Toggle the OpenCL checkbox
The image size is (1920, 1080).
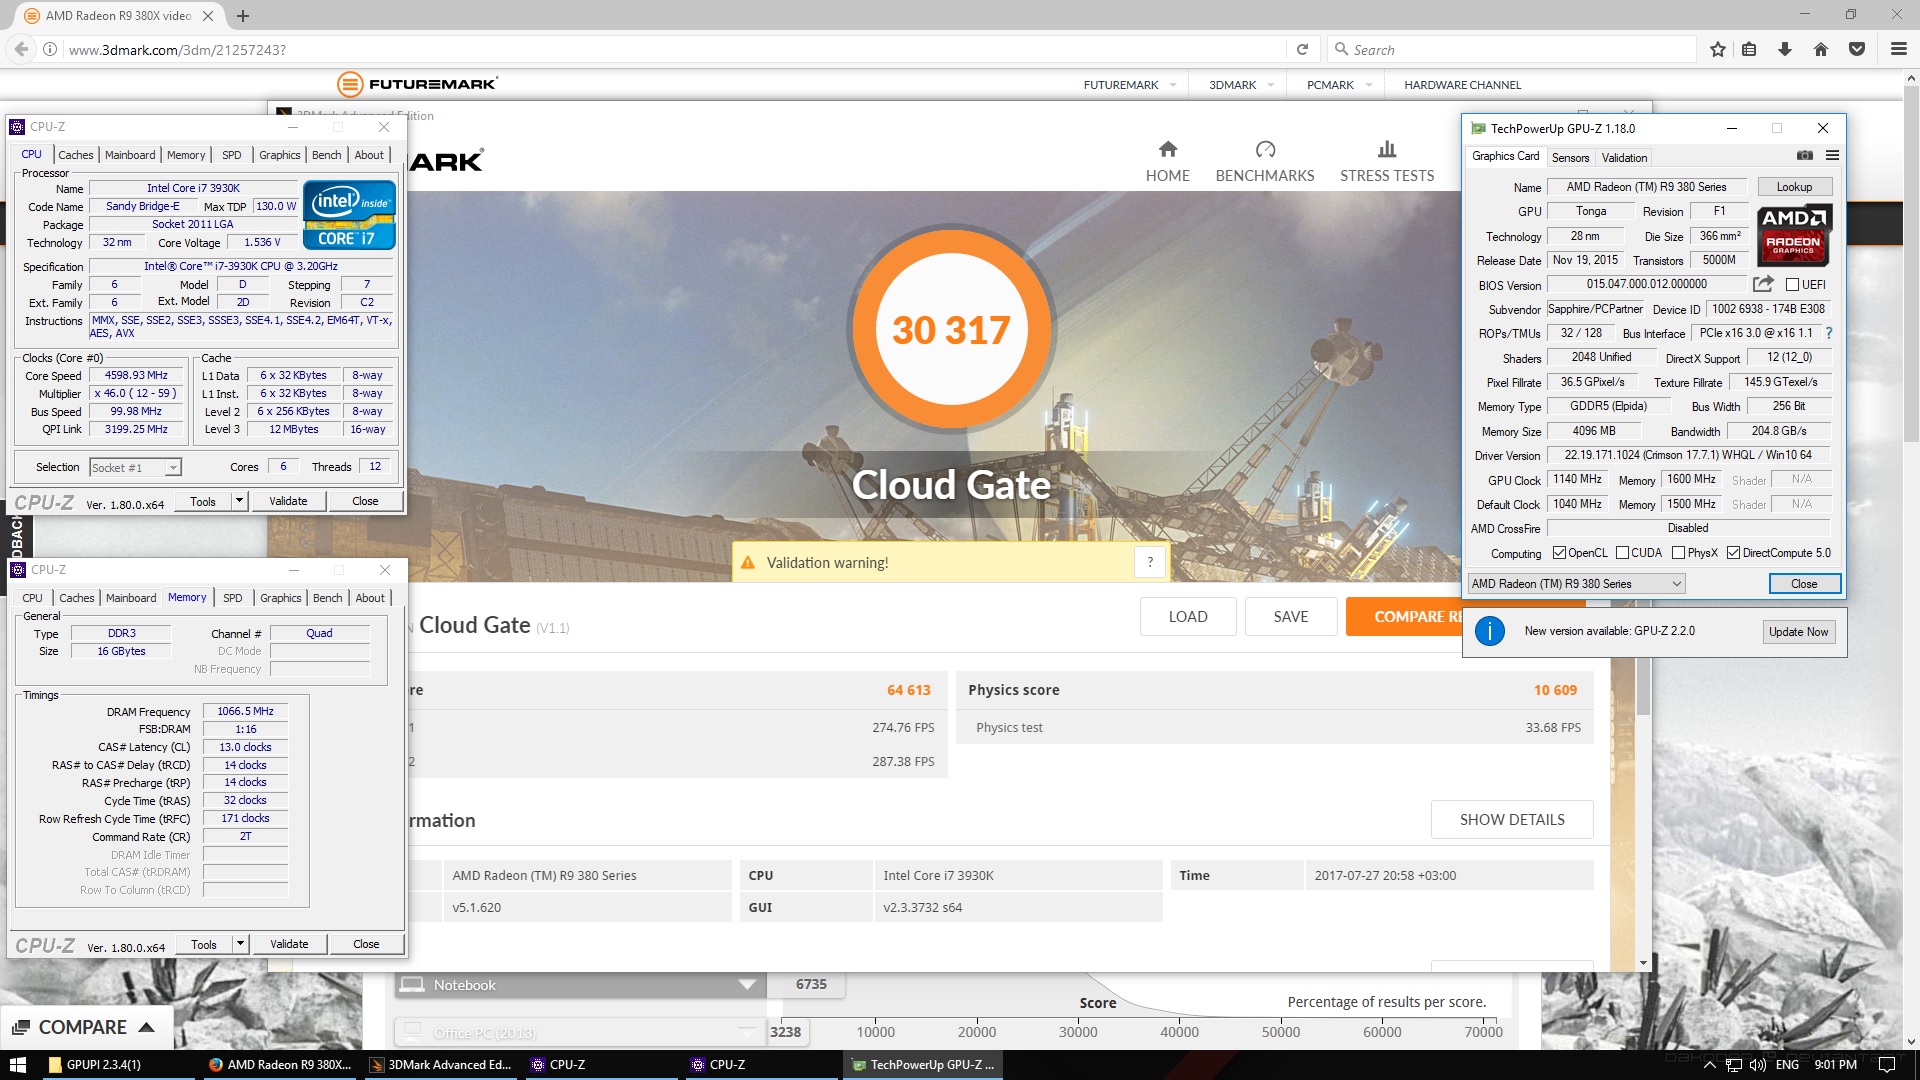(x=1559, y=553)
